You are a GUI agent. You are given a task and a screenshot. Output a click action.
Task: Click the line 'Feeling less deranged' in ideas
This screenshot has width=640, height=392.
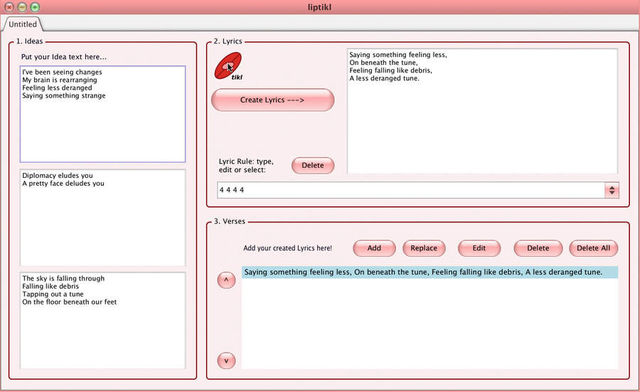tap(57, 88)
